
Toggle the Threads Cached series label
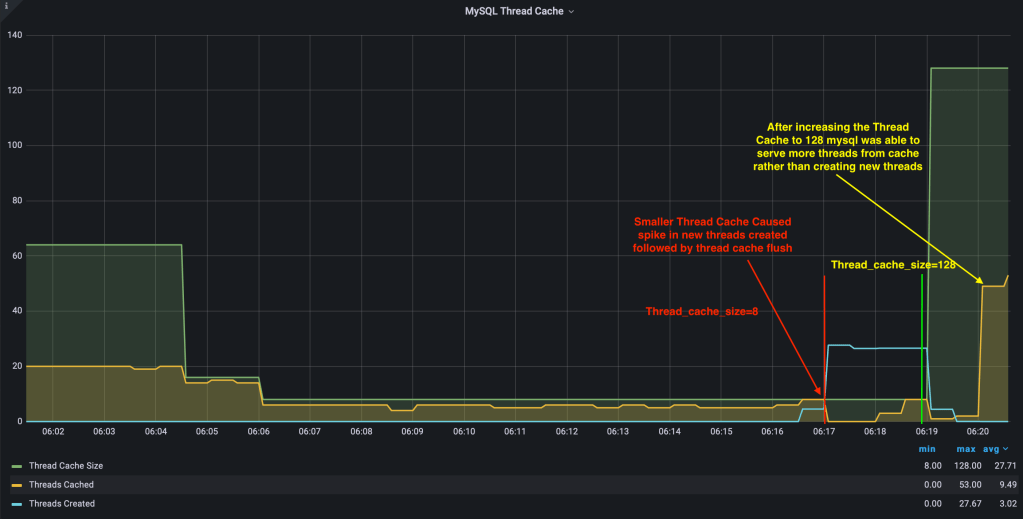[x=61, y=485]
